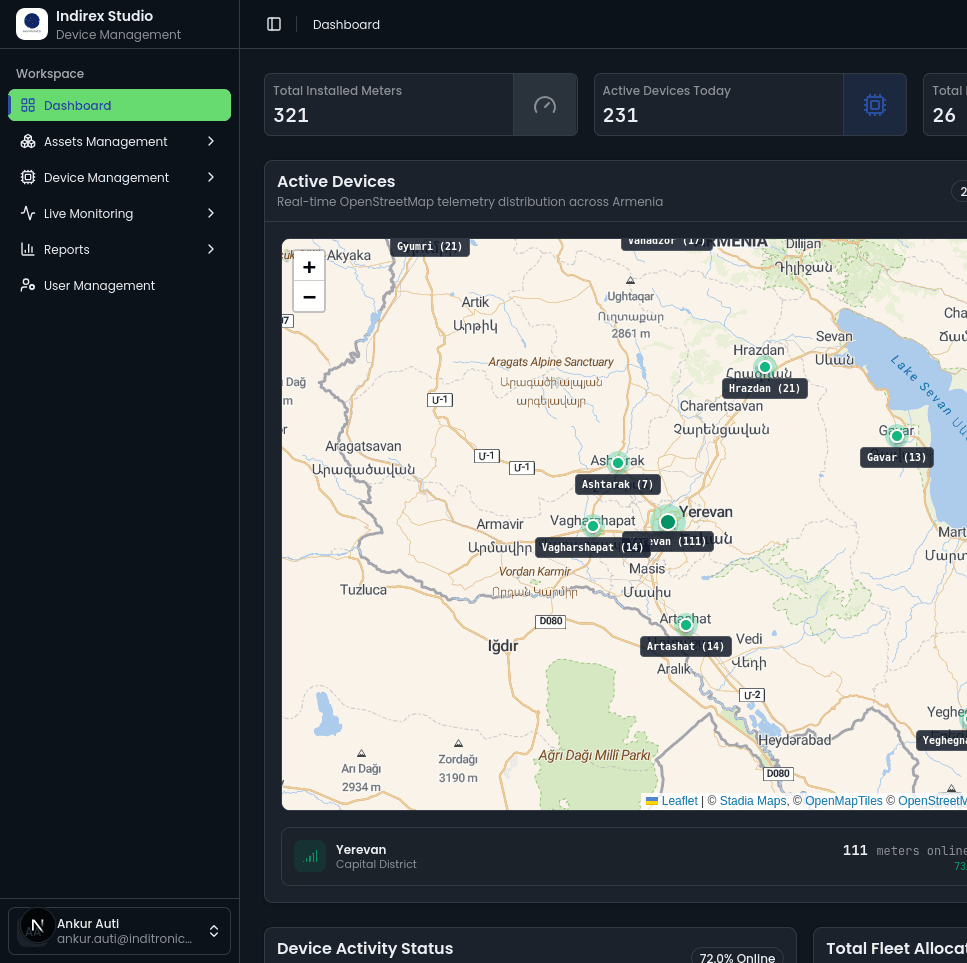Open the Dashboard menu item
Screen dimensions: 967x963
coord(120,105)
